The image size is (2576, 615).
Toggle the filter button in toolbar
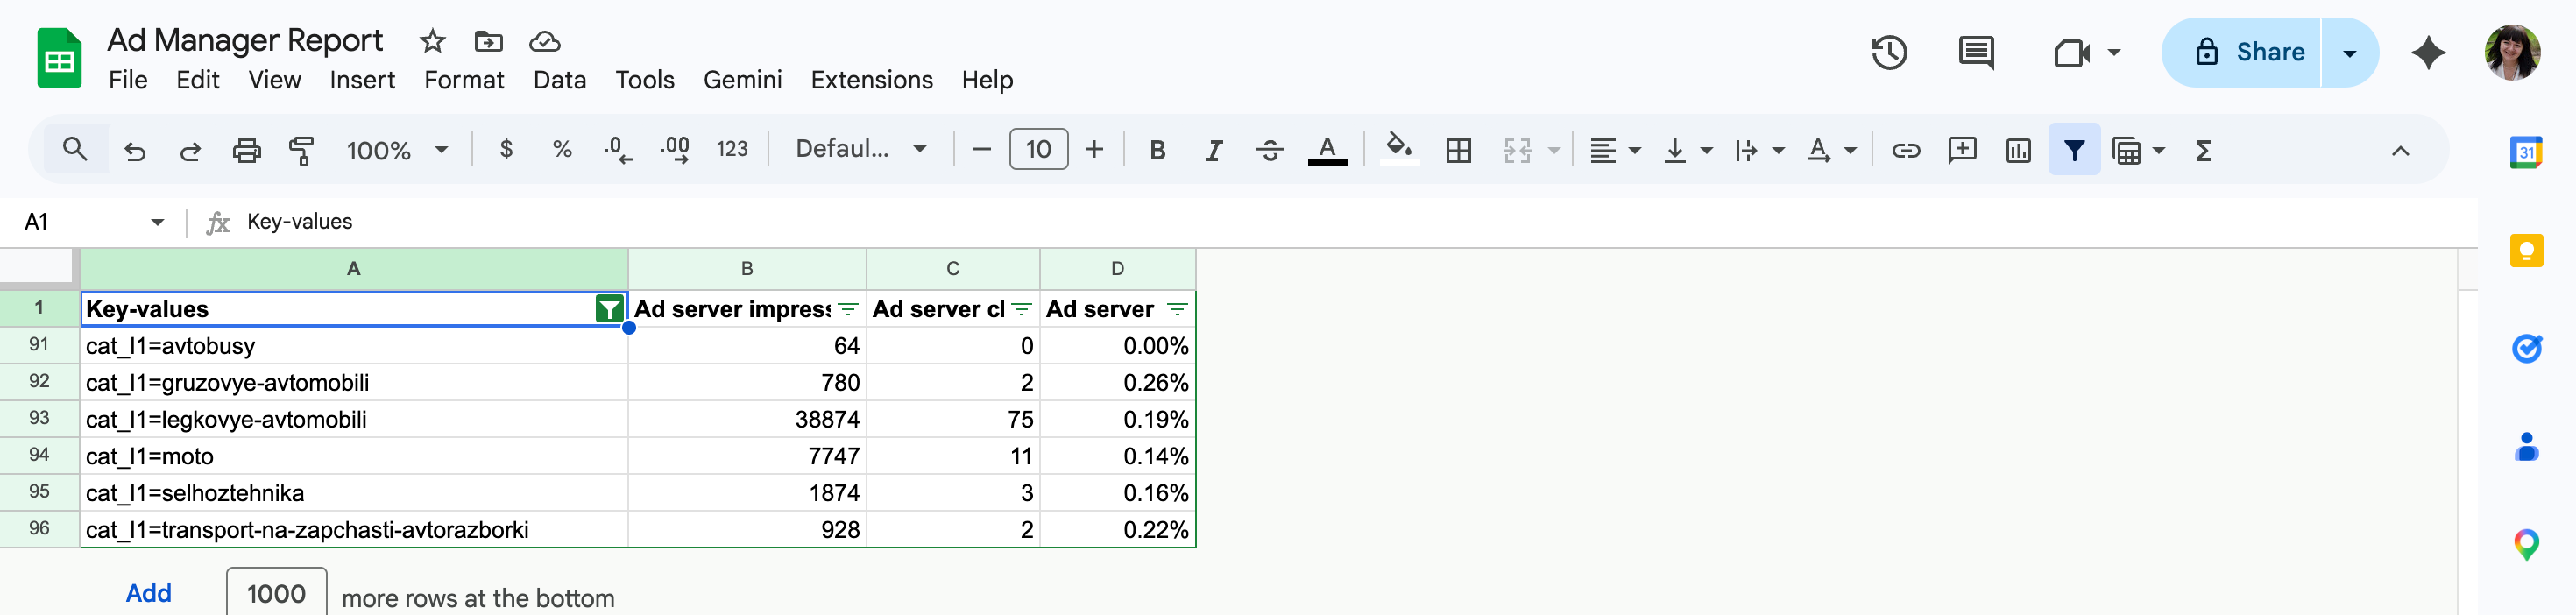coord(2073,151)
